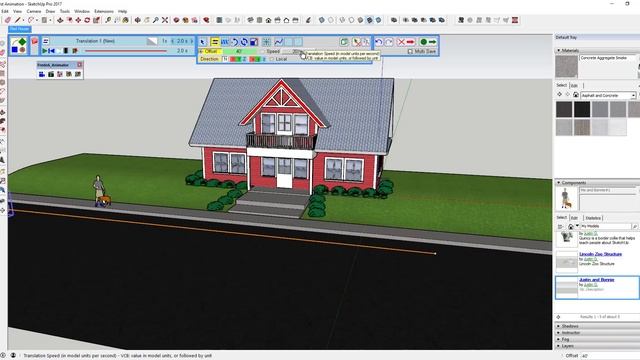Expand the Instructor panel
Viewport: 640px width, 360px height.
point(559,333)
